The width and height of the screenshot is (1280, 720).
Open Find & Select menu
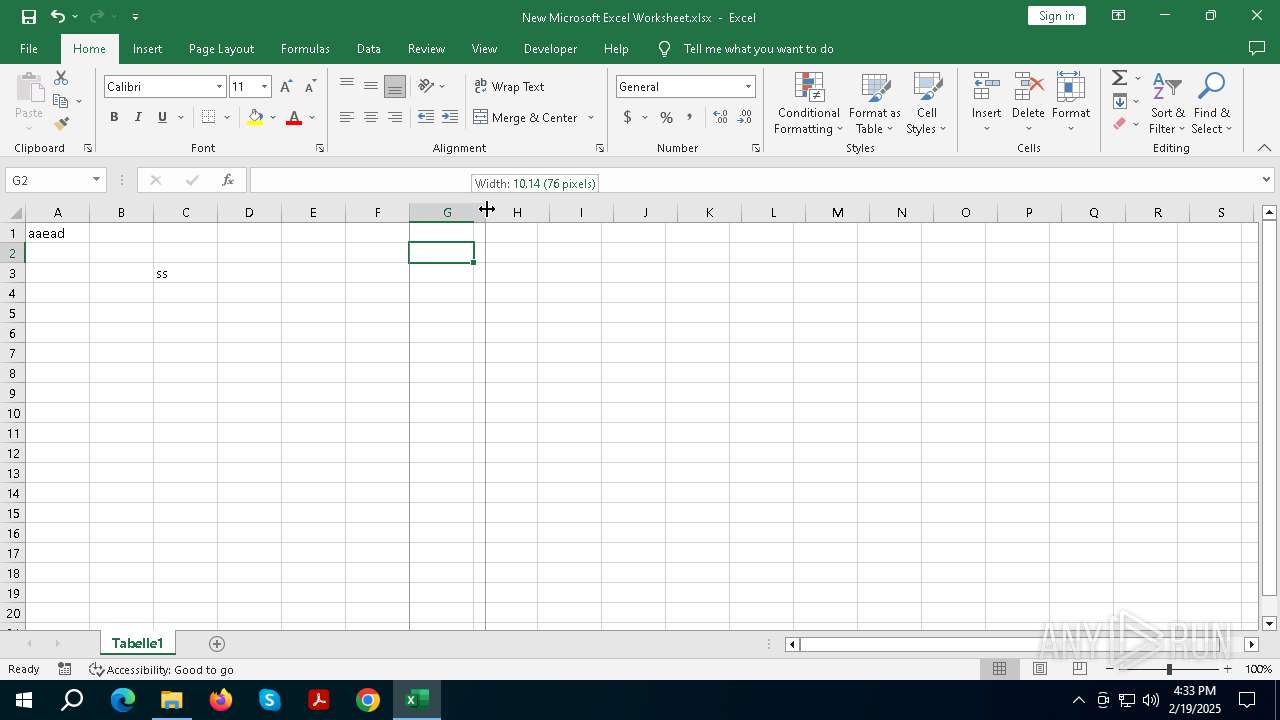[x=1212, y=103]
